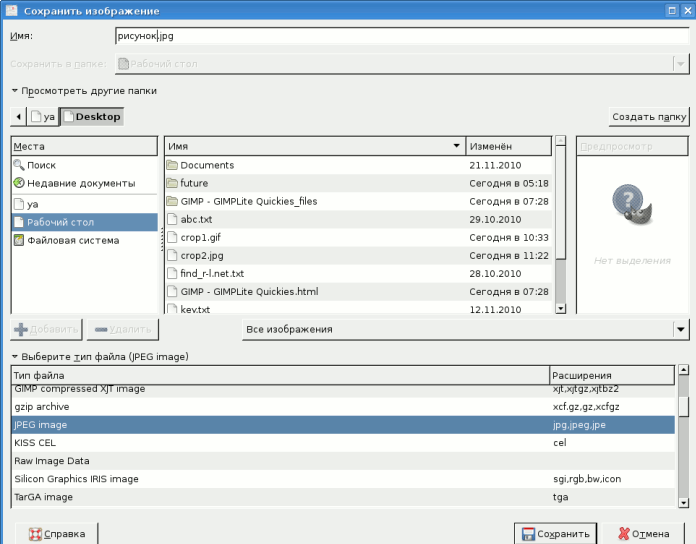Select the Recent documents clock icon

[x=18, y=183]
